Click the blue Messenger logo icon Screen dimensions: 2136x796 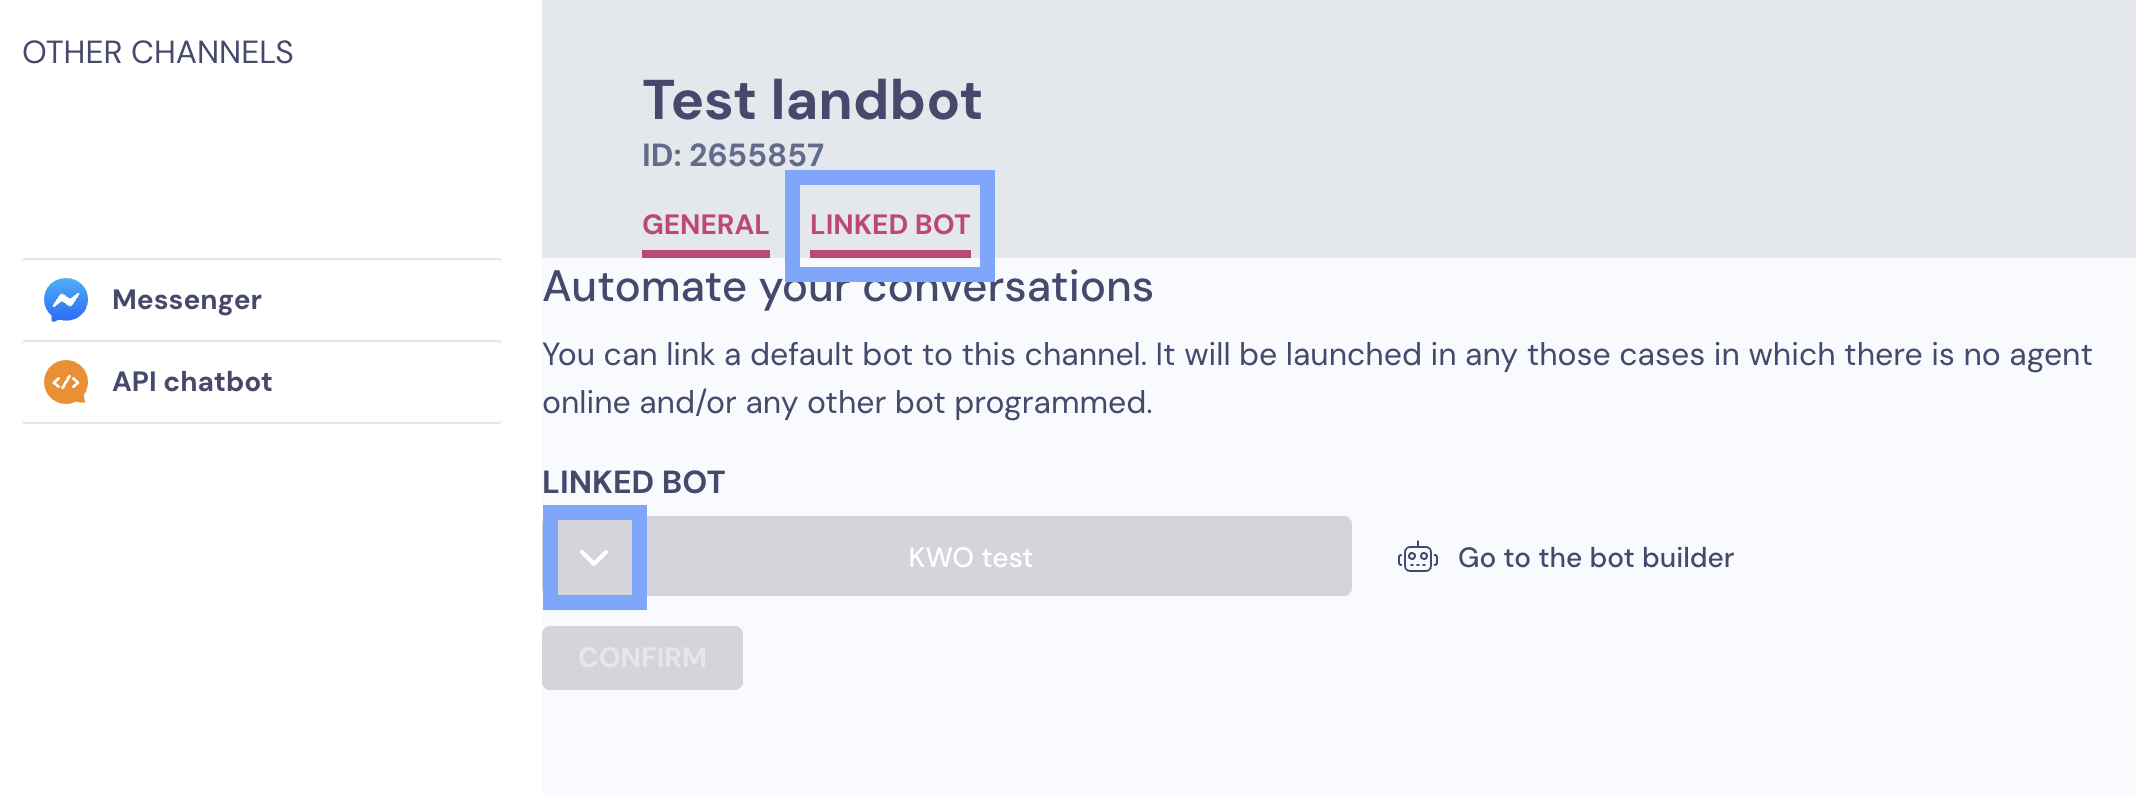click(66, 300)
